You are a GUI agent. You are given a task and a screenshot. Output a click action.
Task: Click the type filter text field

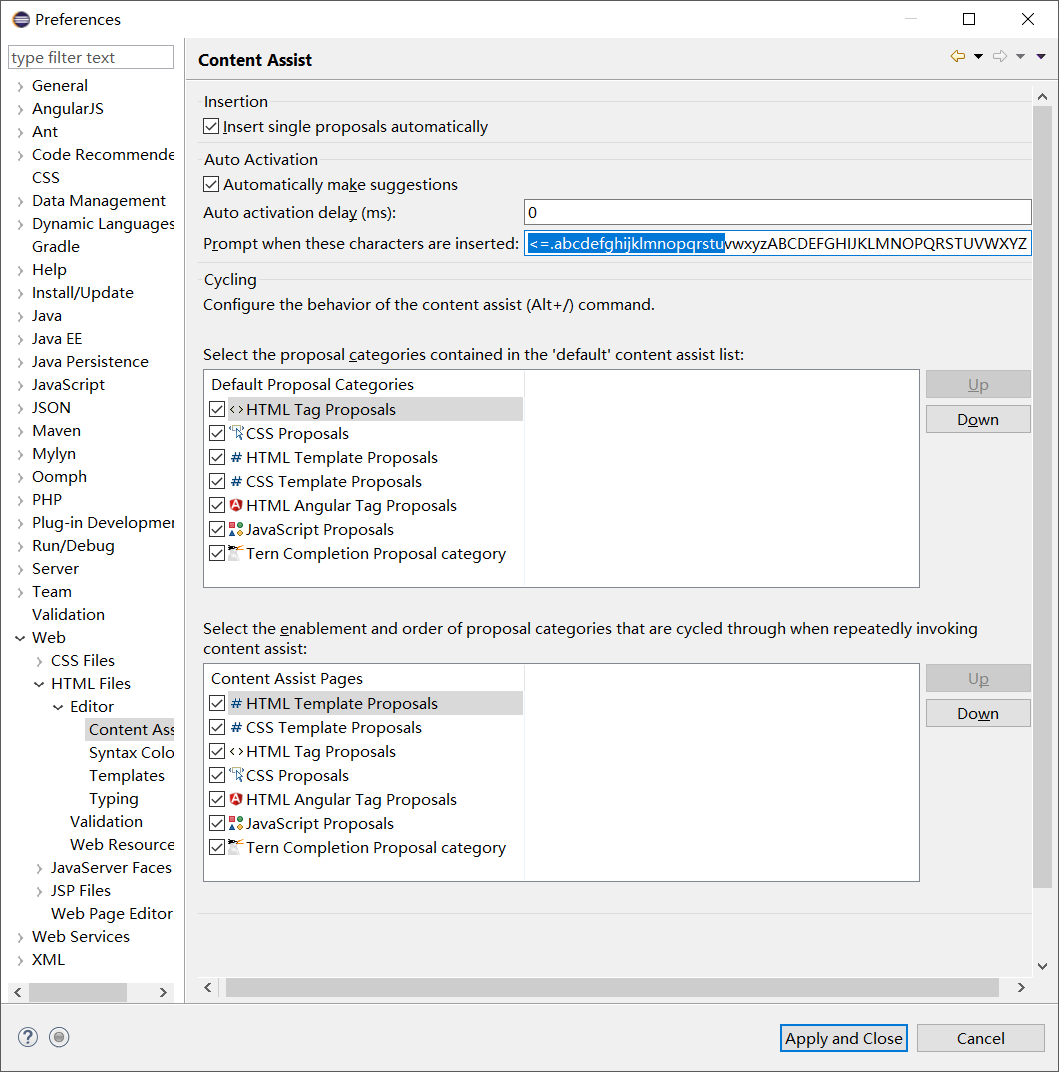coord(91,57)
